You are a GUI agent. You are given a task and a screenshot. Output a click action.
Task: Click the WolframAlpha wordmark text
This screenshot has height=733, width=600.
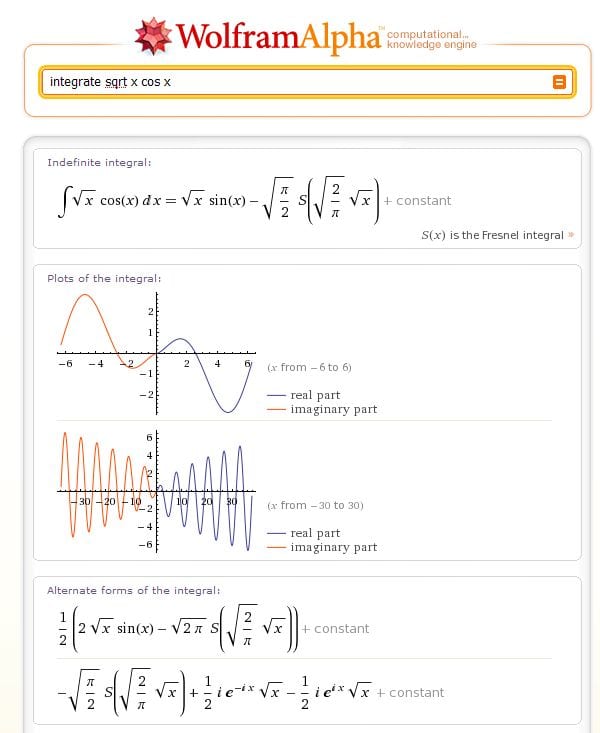click(x=279, y=36)
